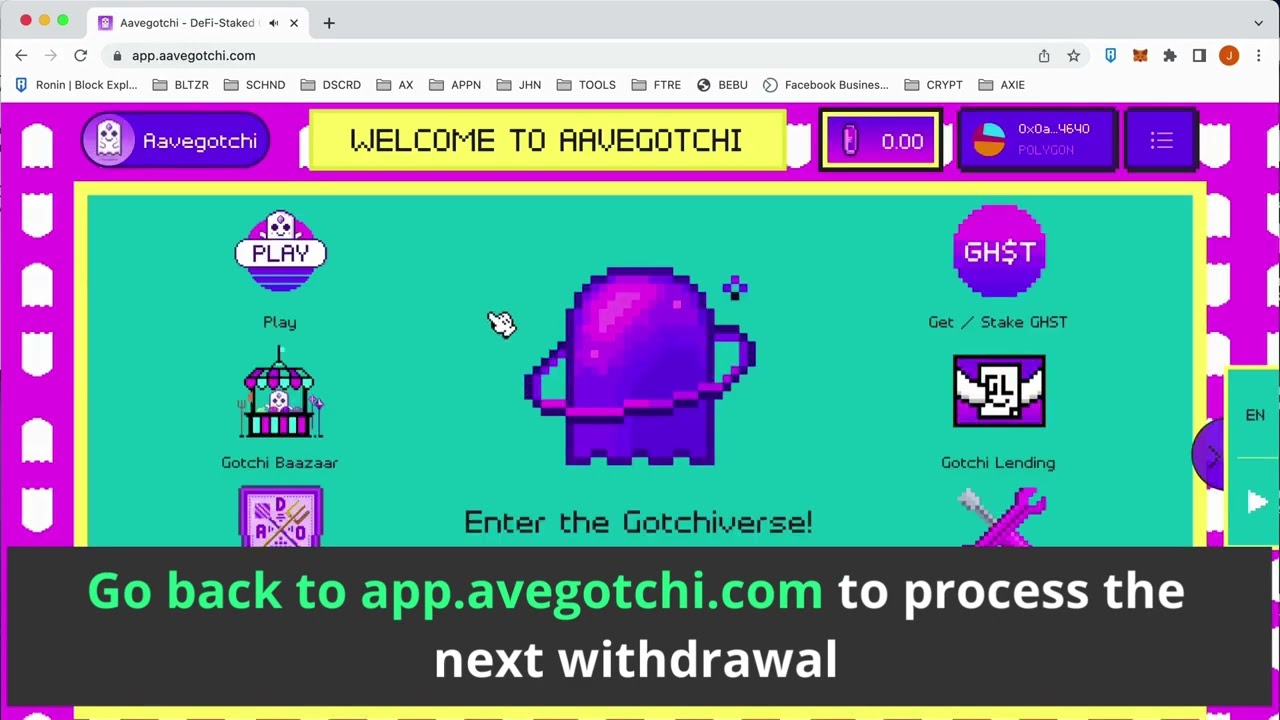Open a new browser tab
This screenshot has height=720, width=1280.
coord(329,22)
